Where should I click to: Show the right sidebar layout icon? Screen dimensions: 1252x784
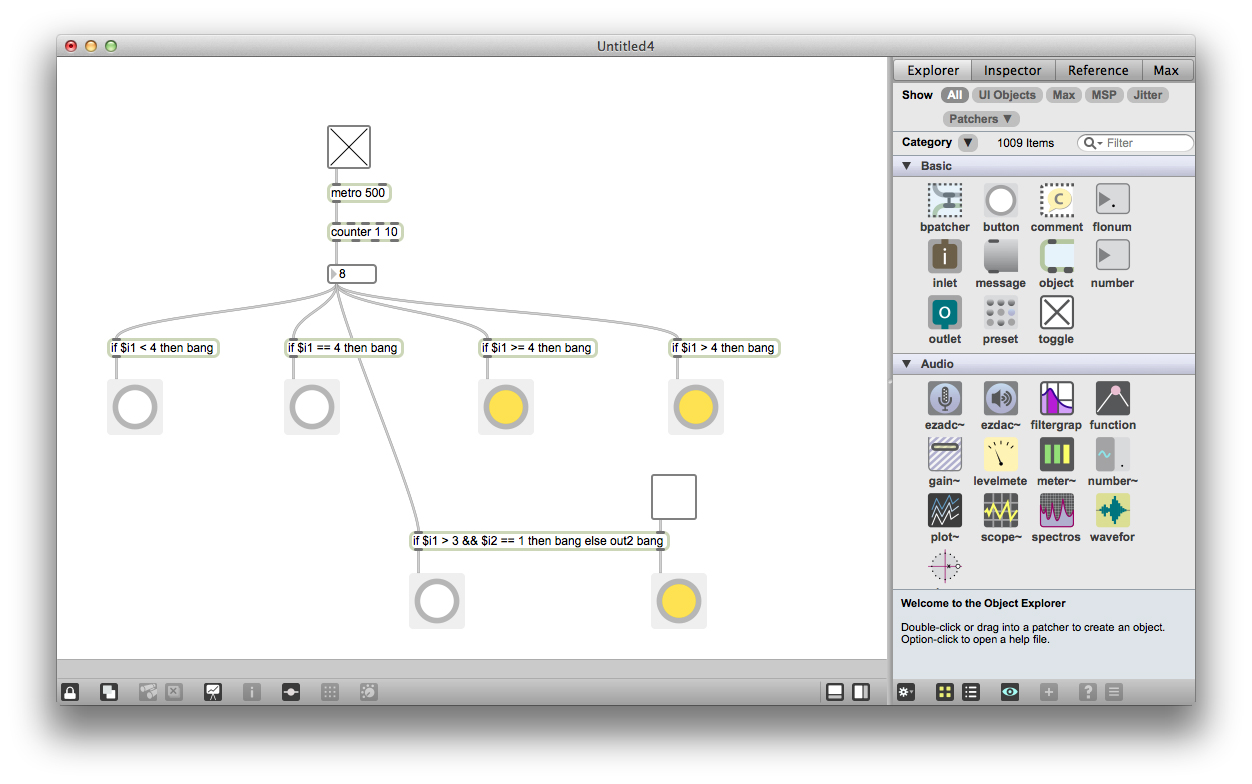point(861,691)
